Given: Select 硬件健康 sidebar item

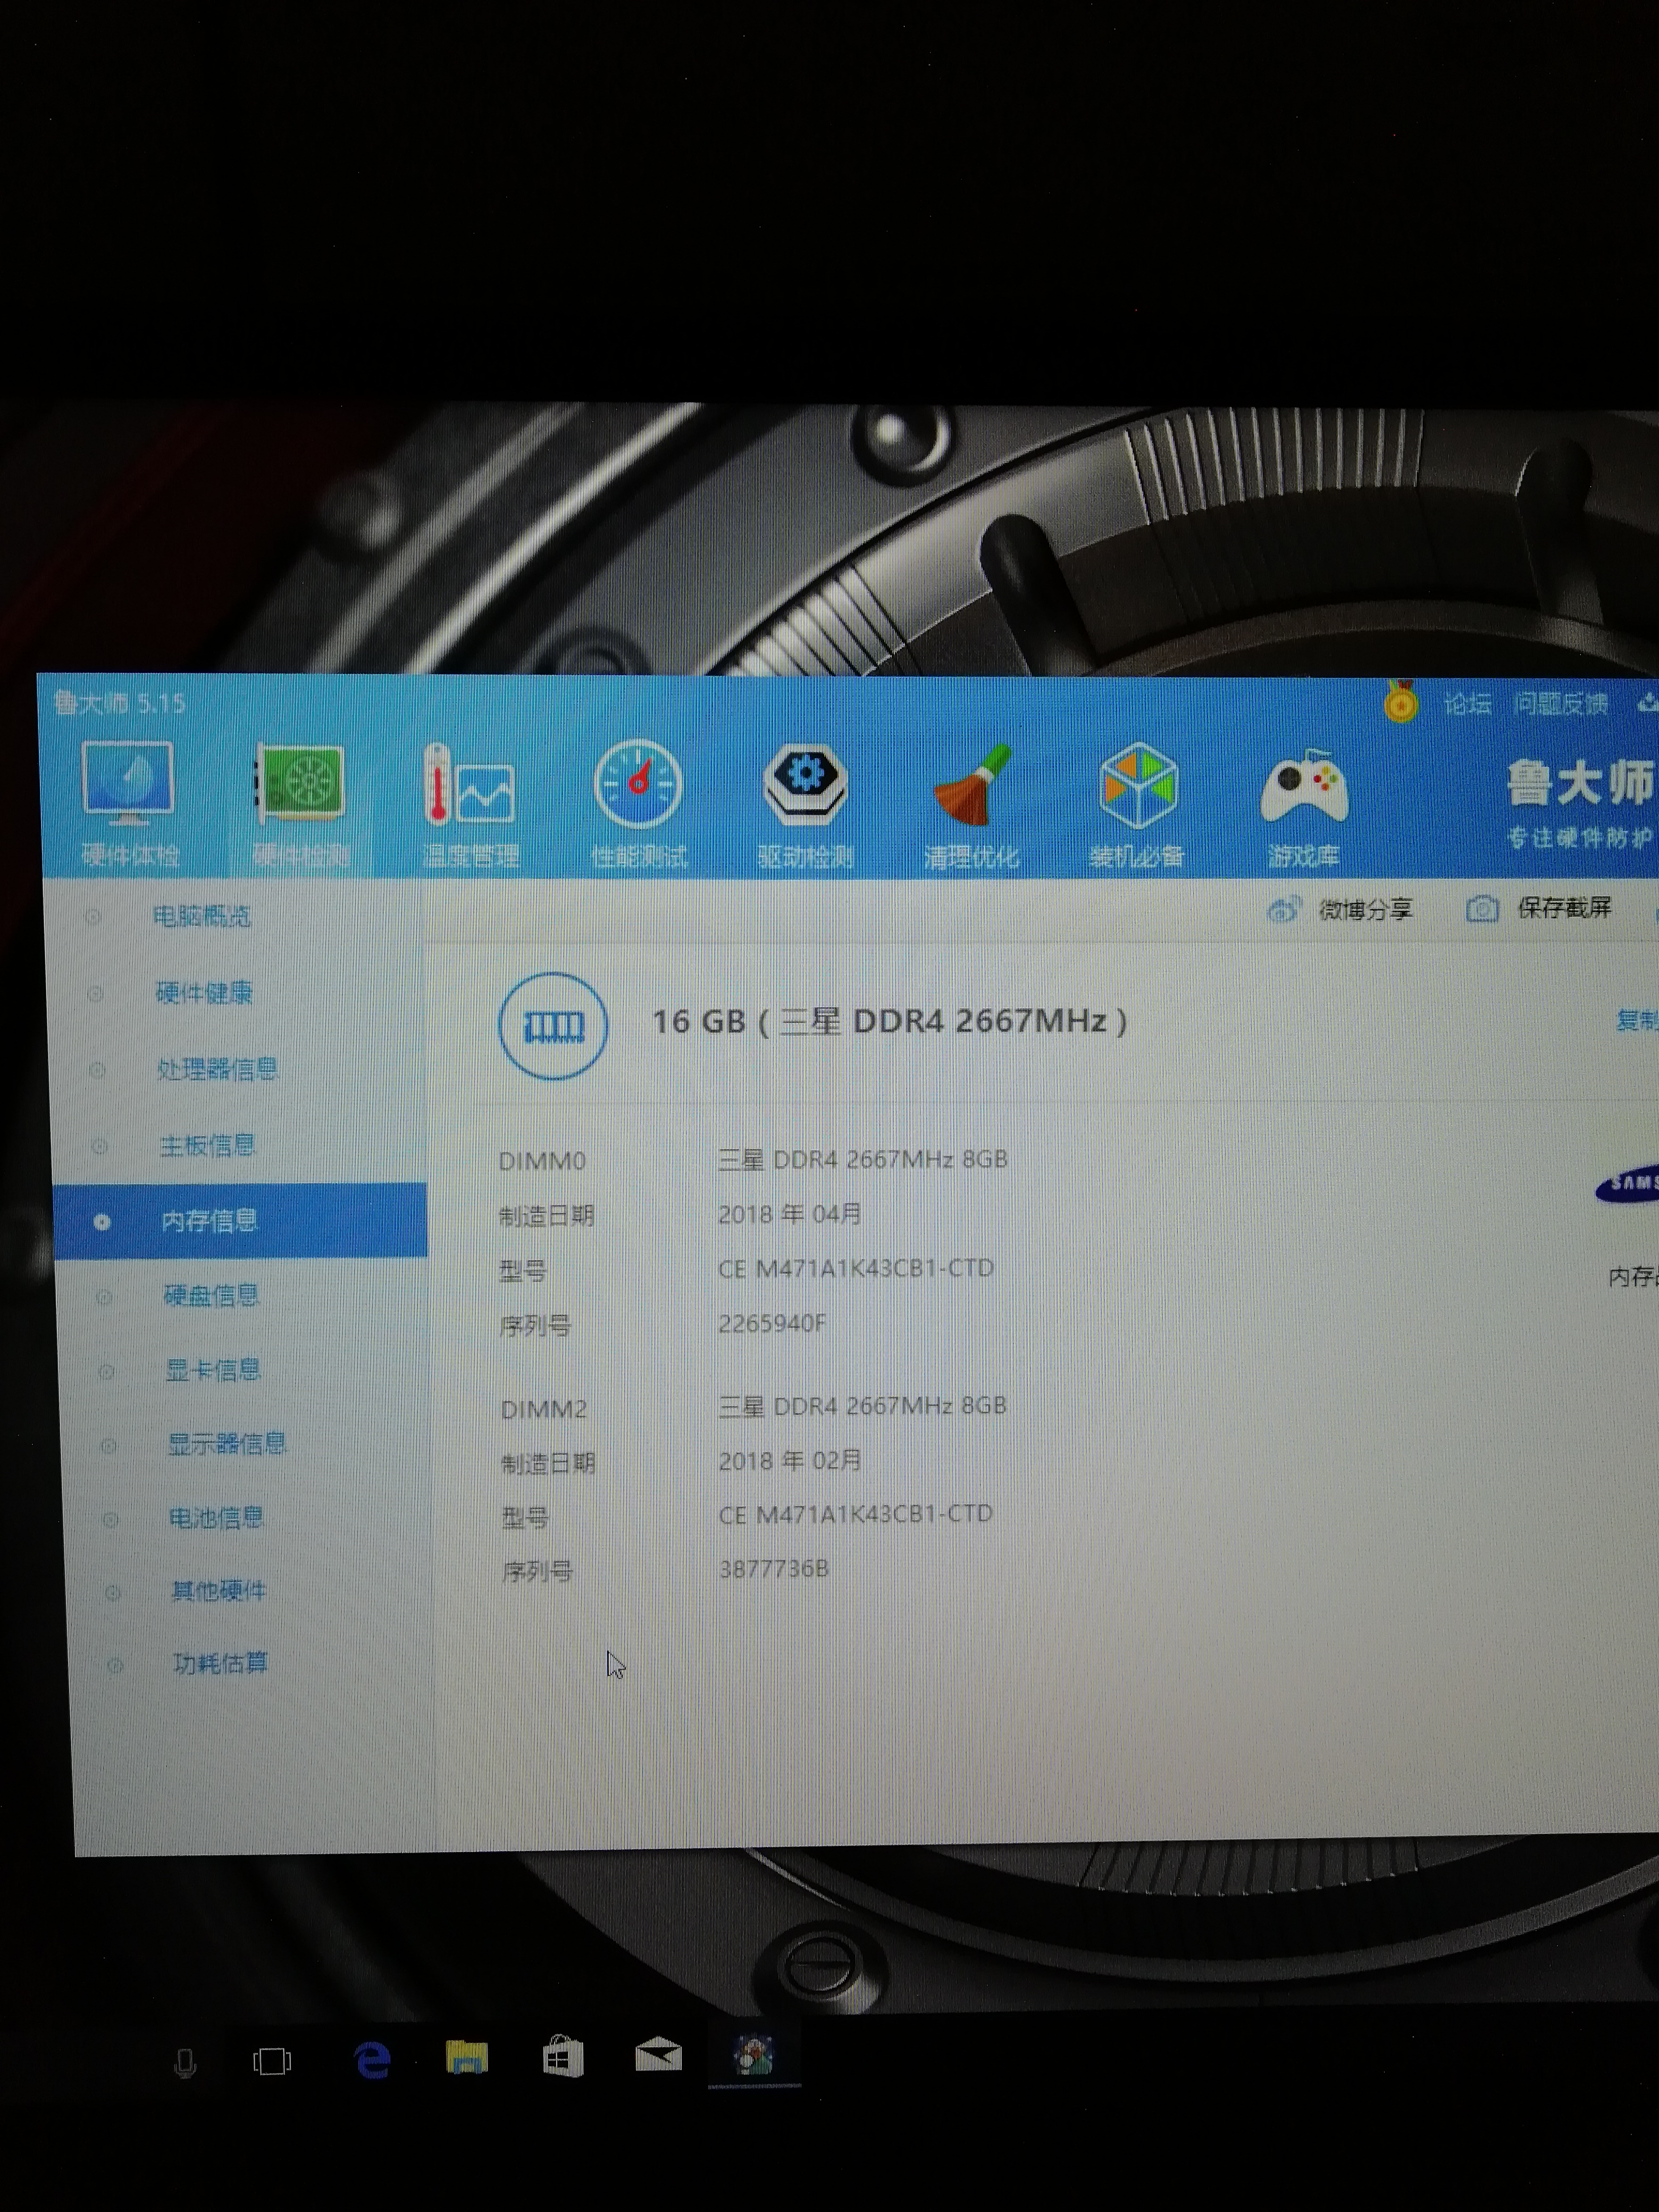Looking at the screenshot, I should [x=204, y=993].
